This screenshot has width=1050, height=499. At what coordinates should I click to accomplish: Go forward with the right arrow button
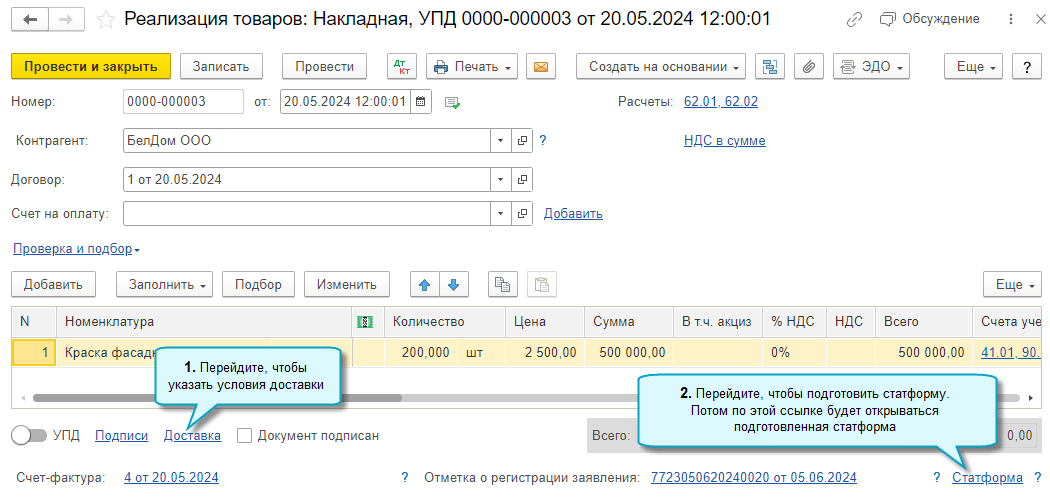tap(66, 19)
